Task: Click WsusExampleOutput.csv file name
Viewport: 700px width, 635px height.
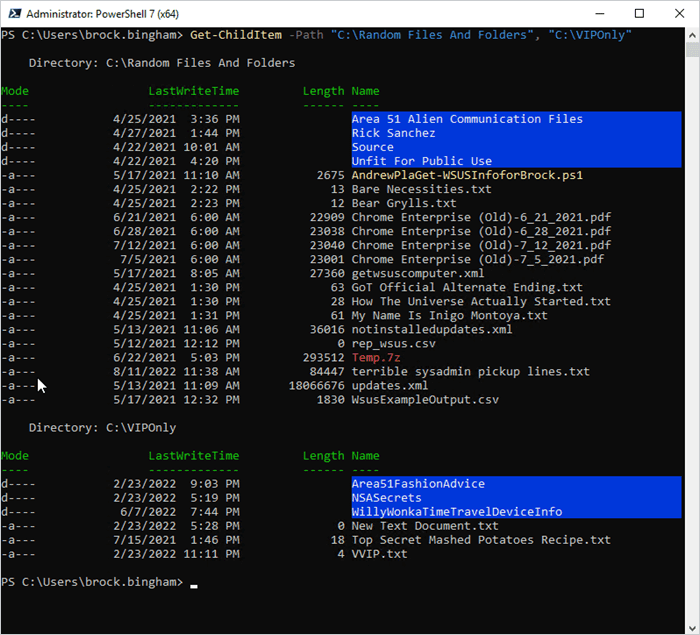Action: [x=425, y=400]
